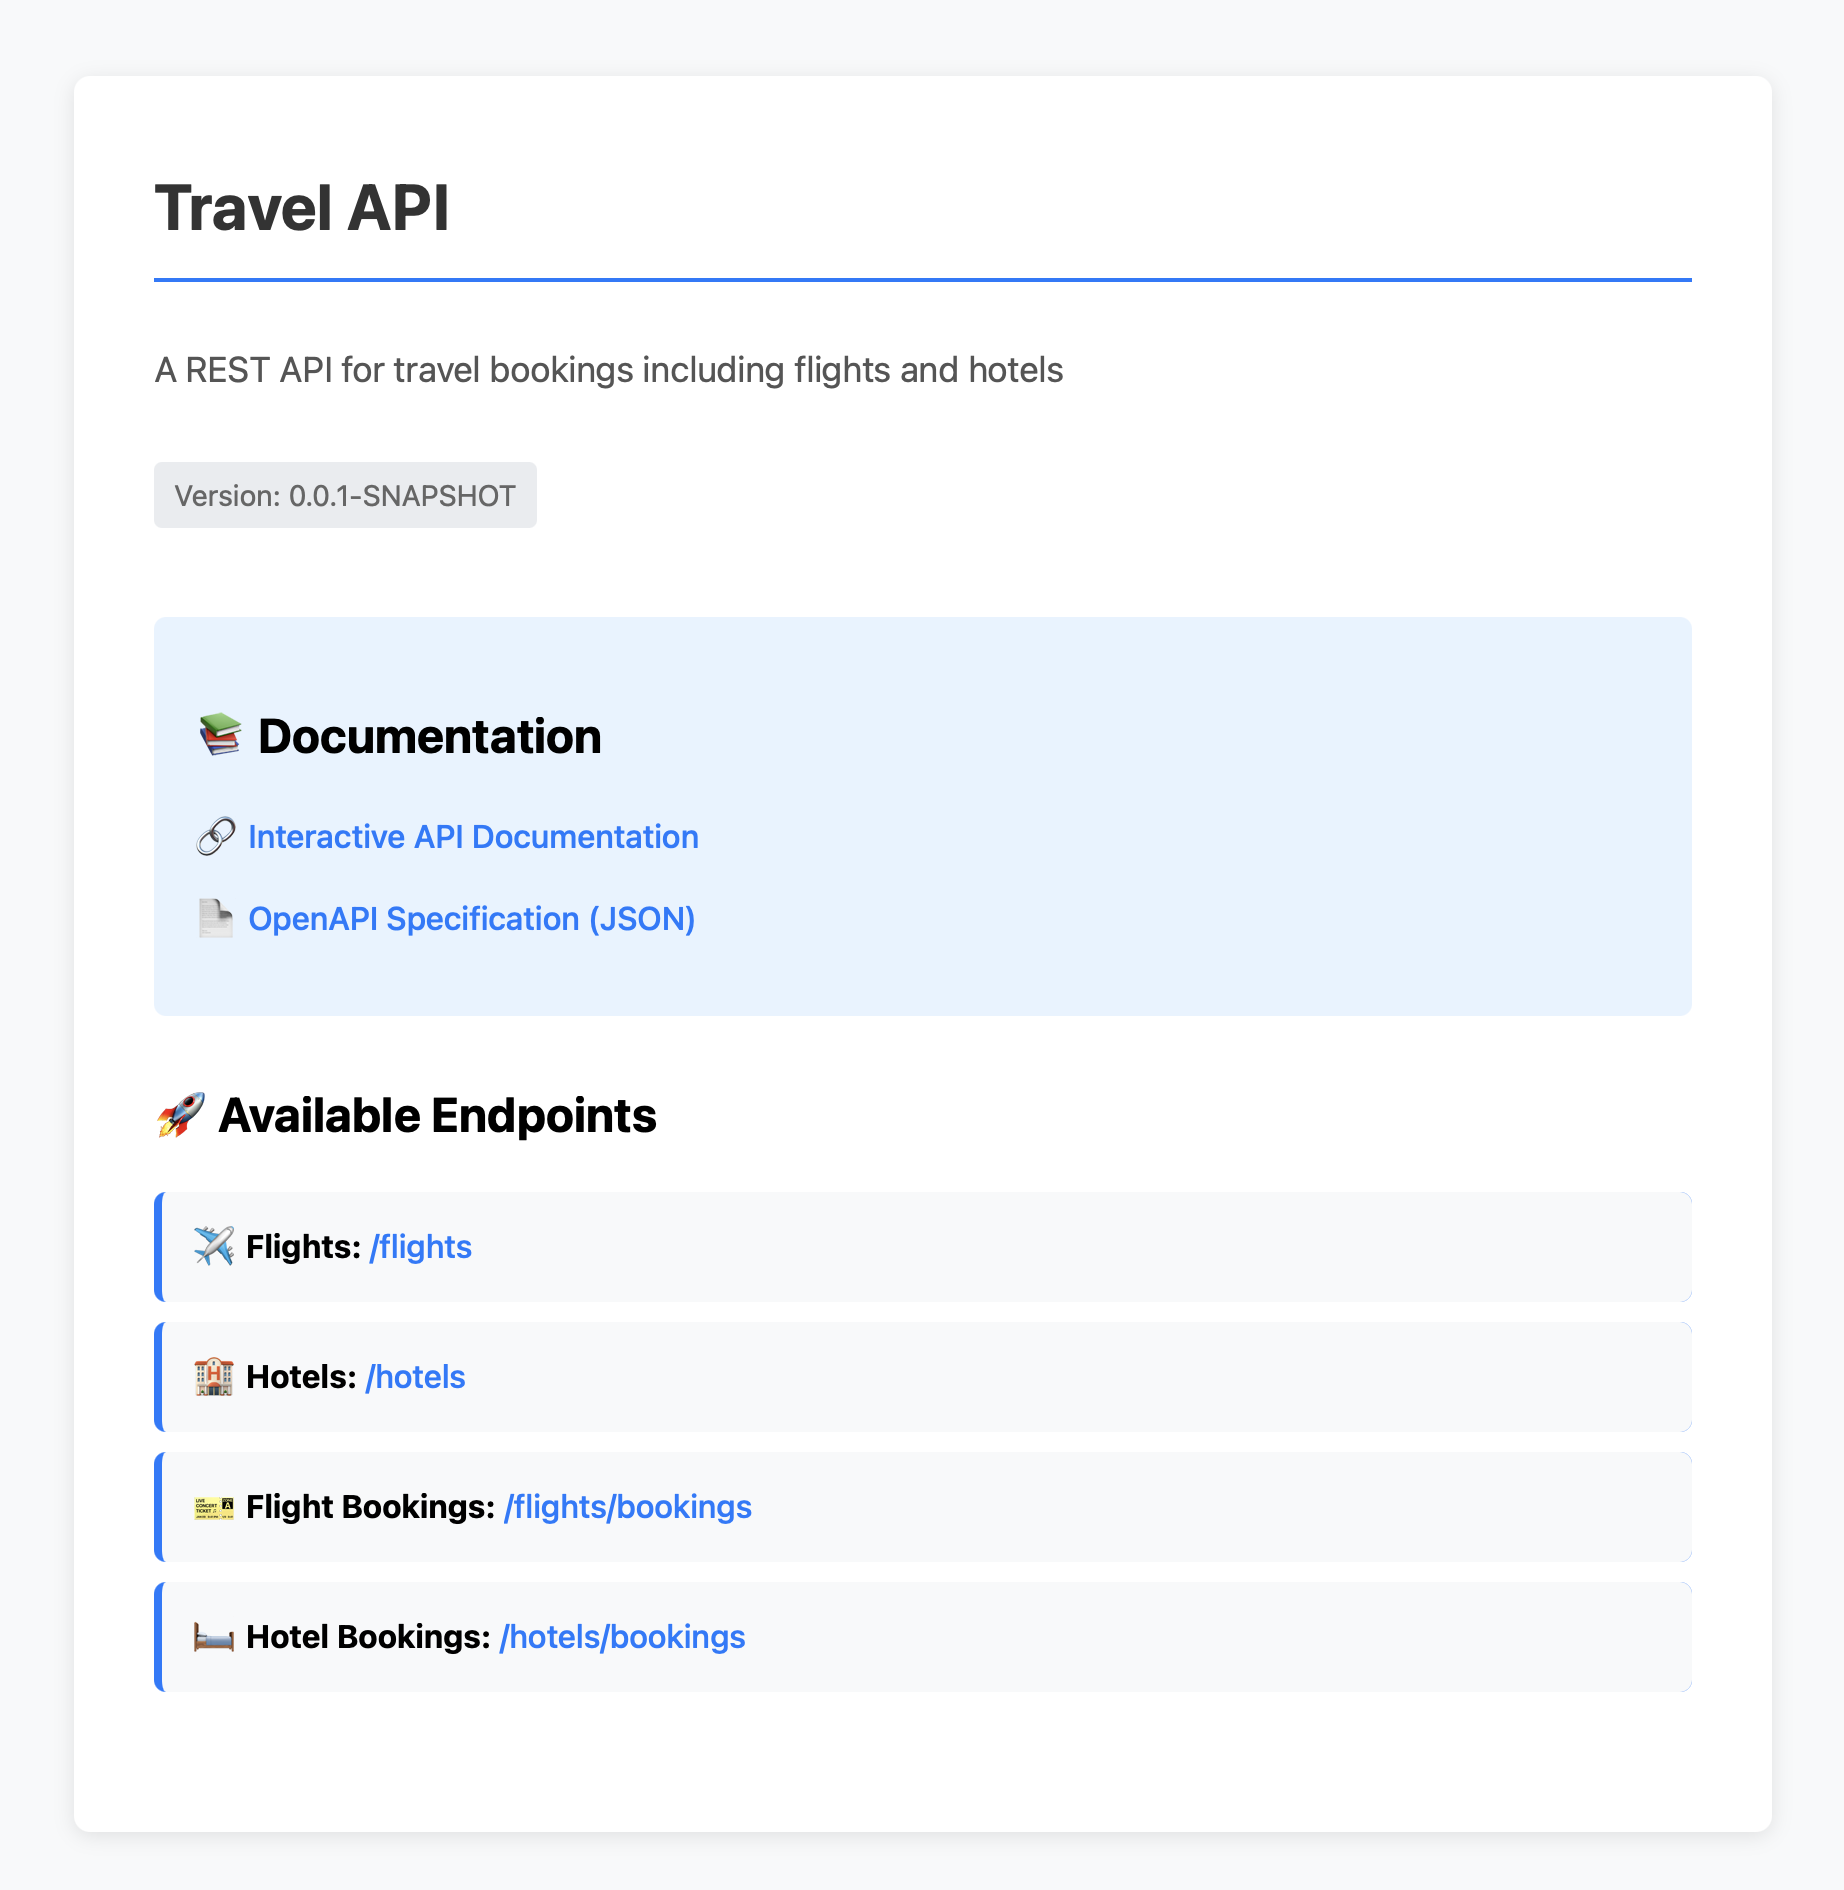This screenshot has height=1890, width=1844.
Task: Click the Version 0.0.1-SNAPSHOT badge
Action: pyautogui.click(x=345, y=494)
